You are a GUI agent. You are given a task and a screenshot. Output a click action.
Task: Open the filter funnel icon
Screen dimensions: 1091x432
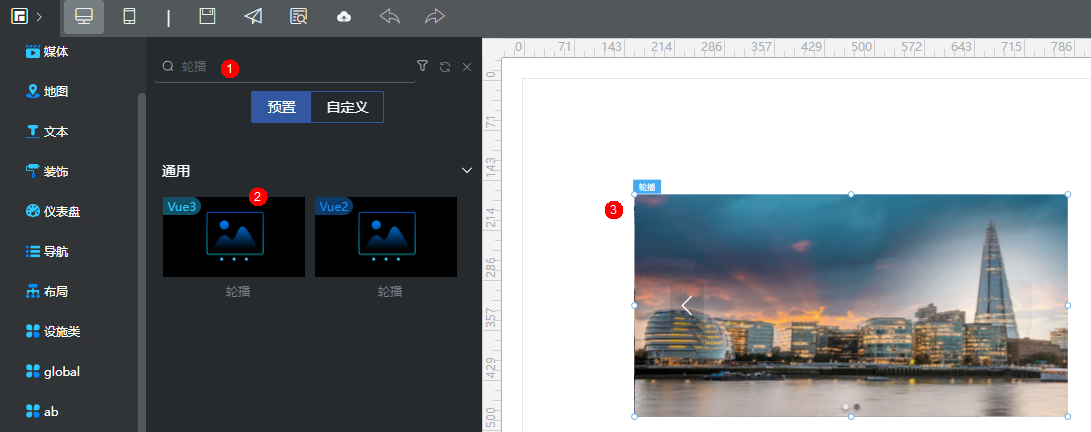pyautogui.click(x=422, y=66)
